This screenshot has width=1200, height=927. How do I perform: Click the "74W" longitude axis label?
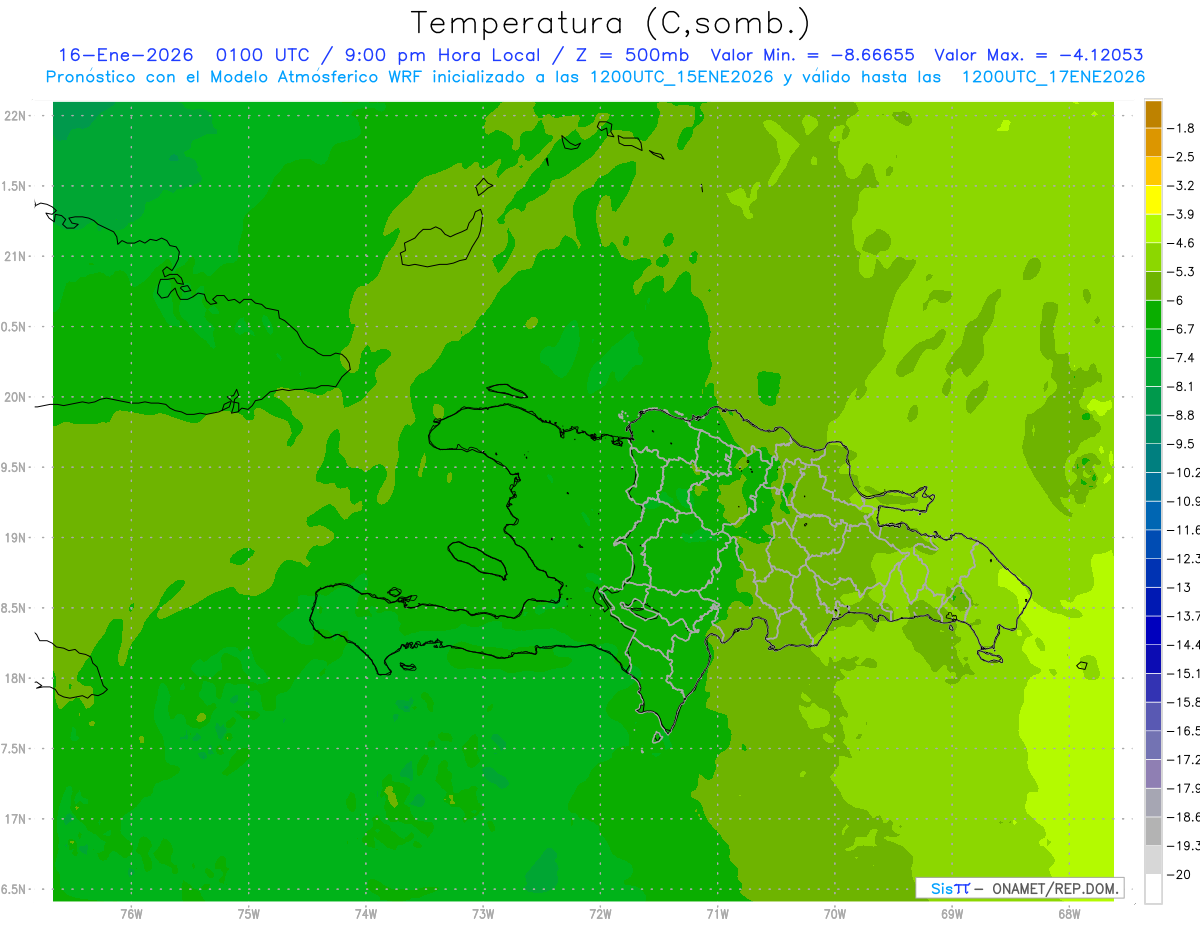[x=365, y=913]
